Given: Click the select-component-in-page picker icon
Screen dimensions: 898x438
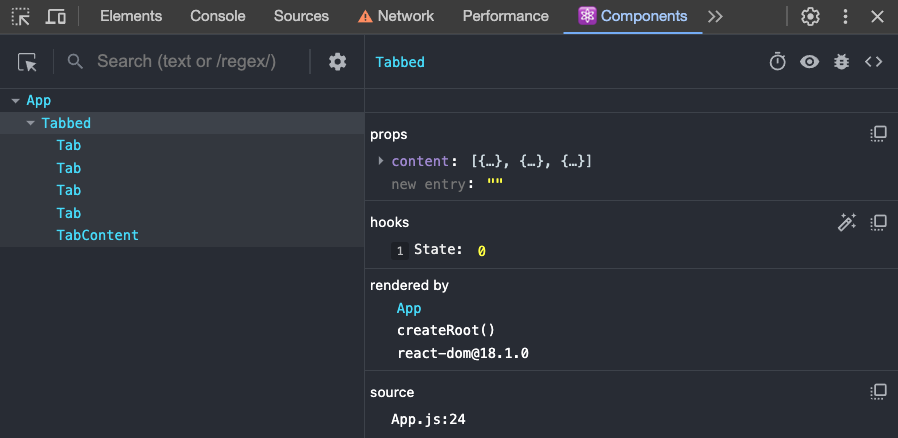Looking at the screenshot, I should 27,62.
